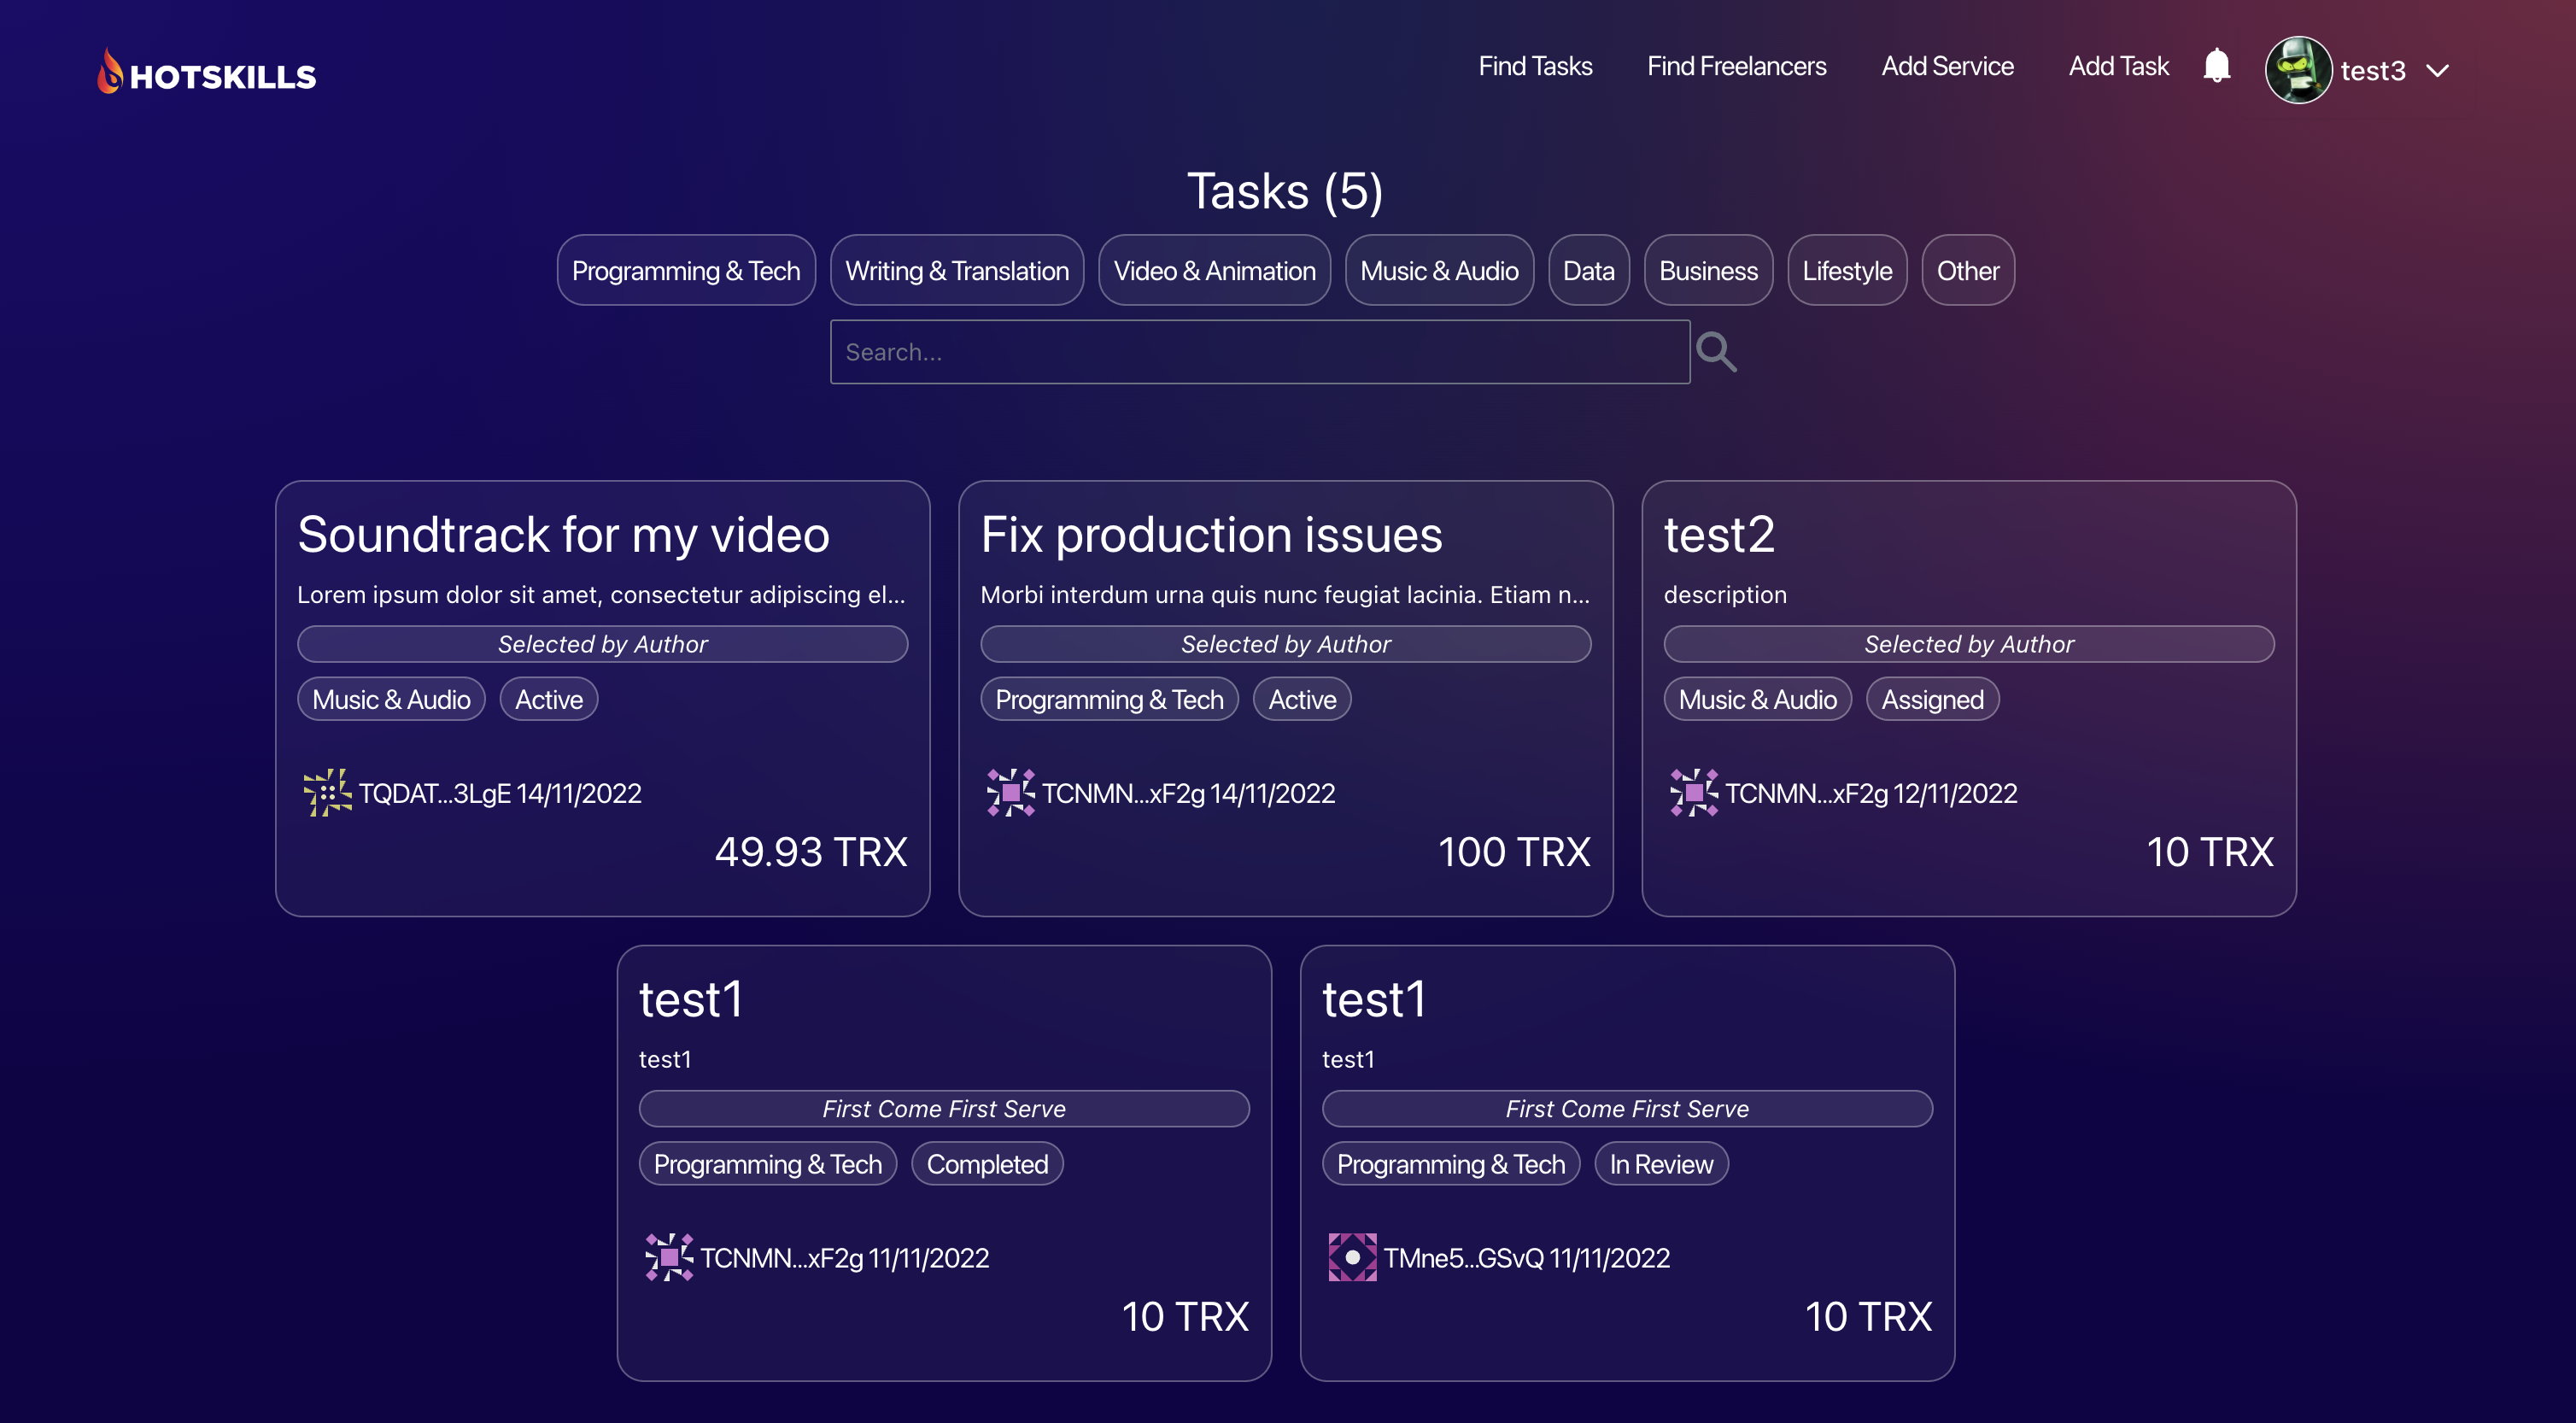
Task: Expand the test3 user menu chevron
Action: point(2437,71)
